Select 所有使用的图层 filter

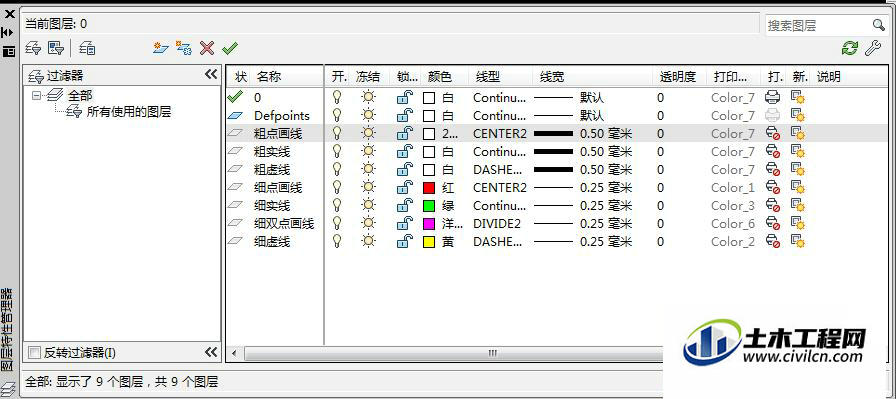[x=129, y=112]
